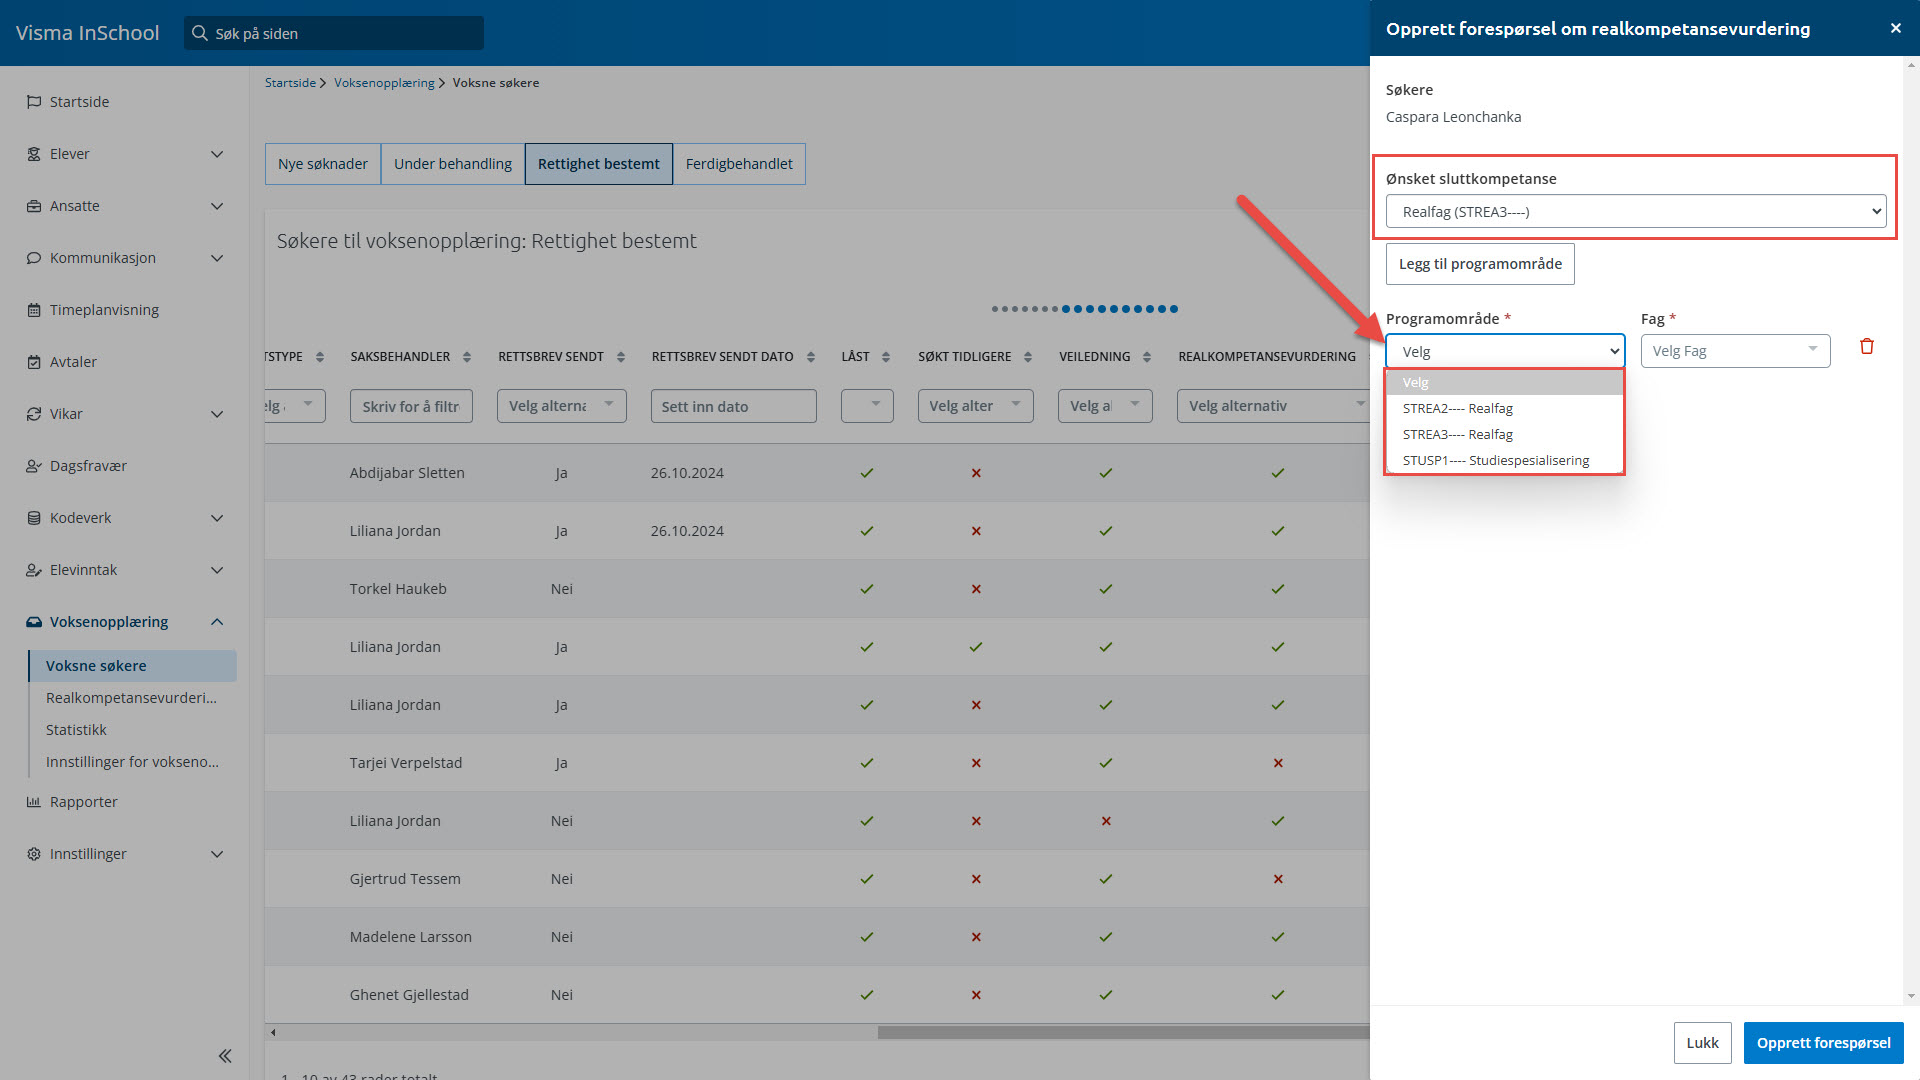Click Tarjei Verpelstad in the table
Screen dimensions: 1920x1080
click(406, 763)
